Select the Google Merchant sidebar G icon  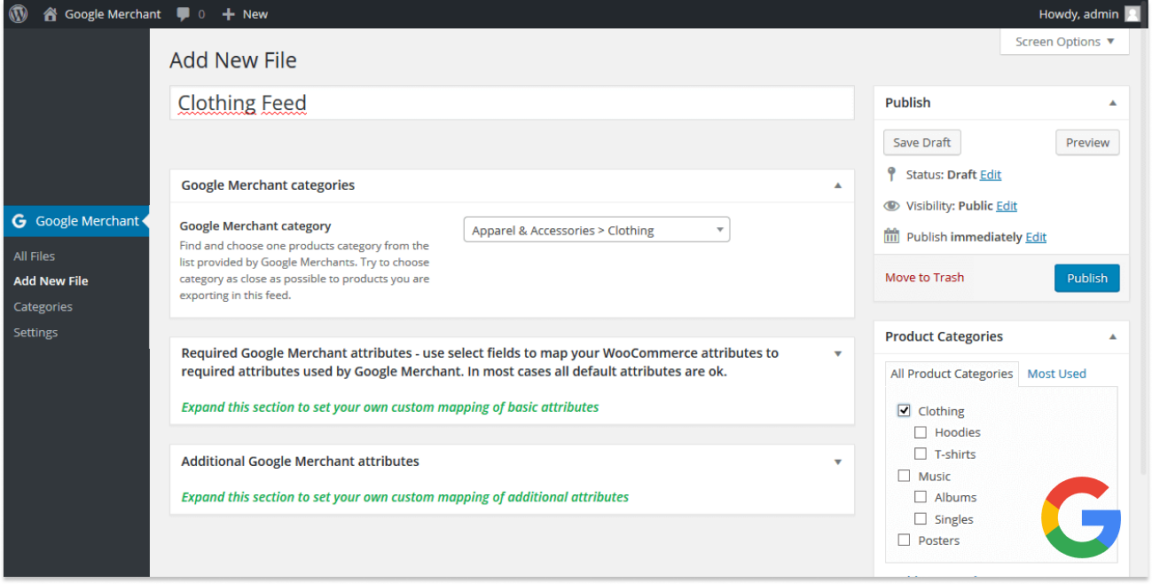[19, 220]
